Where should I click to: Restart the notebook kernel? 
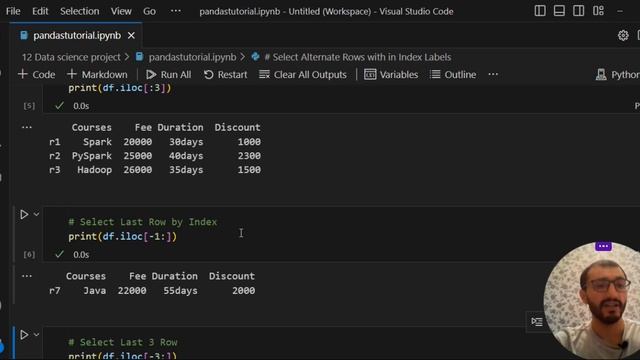(x=225, y=75)
